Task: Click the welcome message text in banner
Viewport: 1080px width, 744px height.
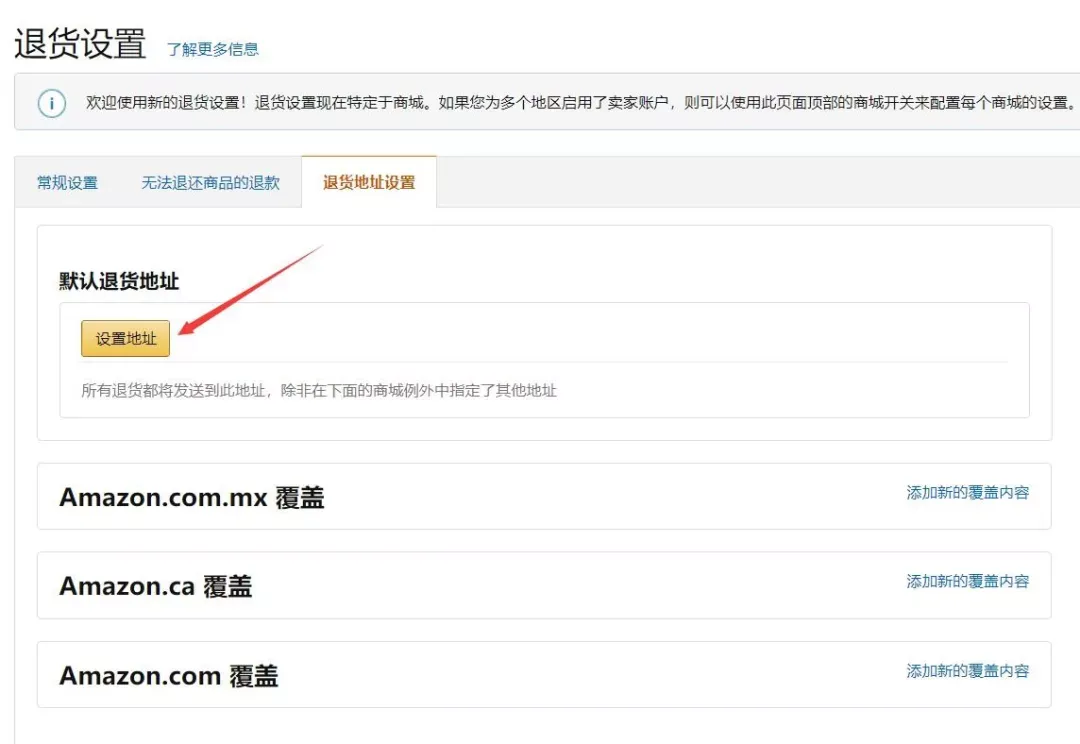Action: (x=580, y=103)
